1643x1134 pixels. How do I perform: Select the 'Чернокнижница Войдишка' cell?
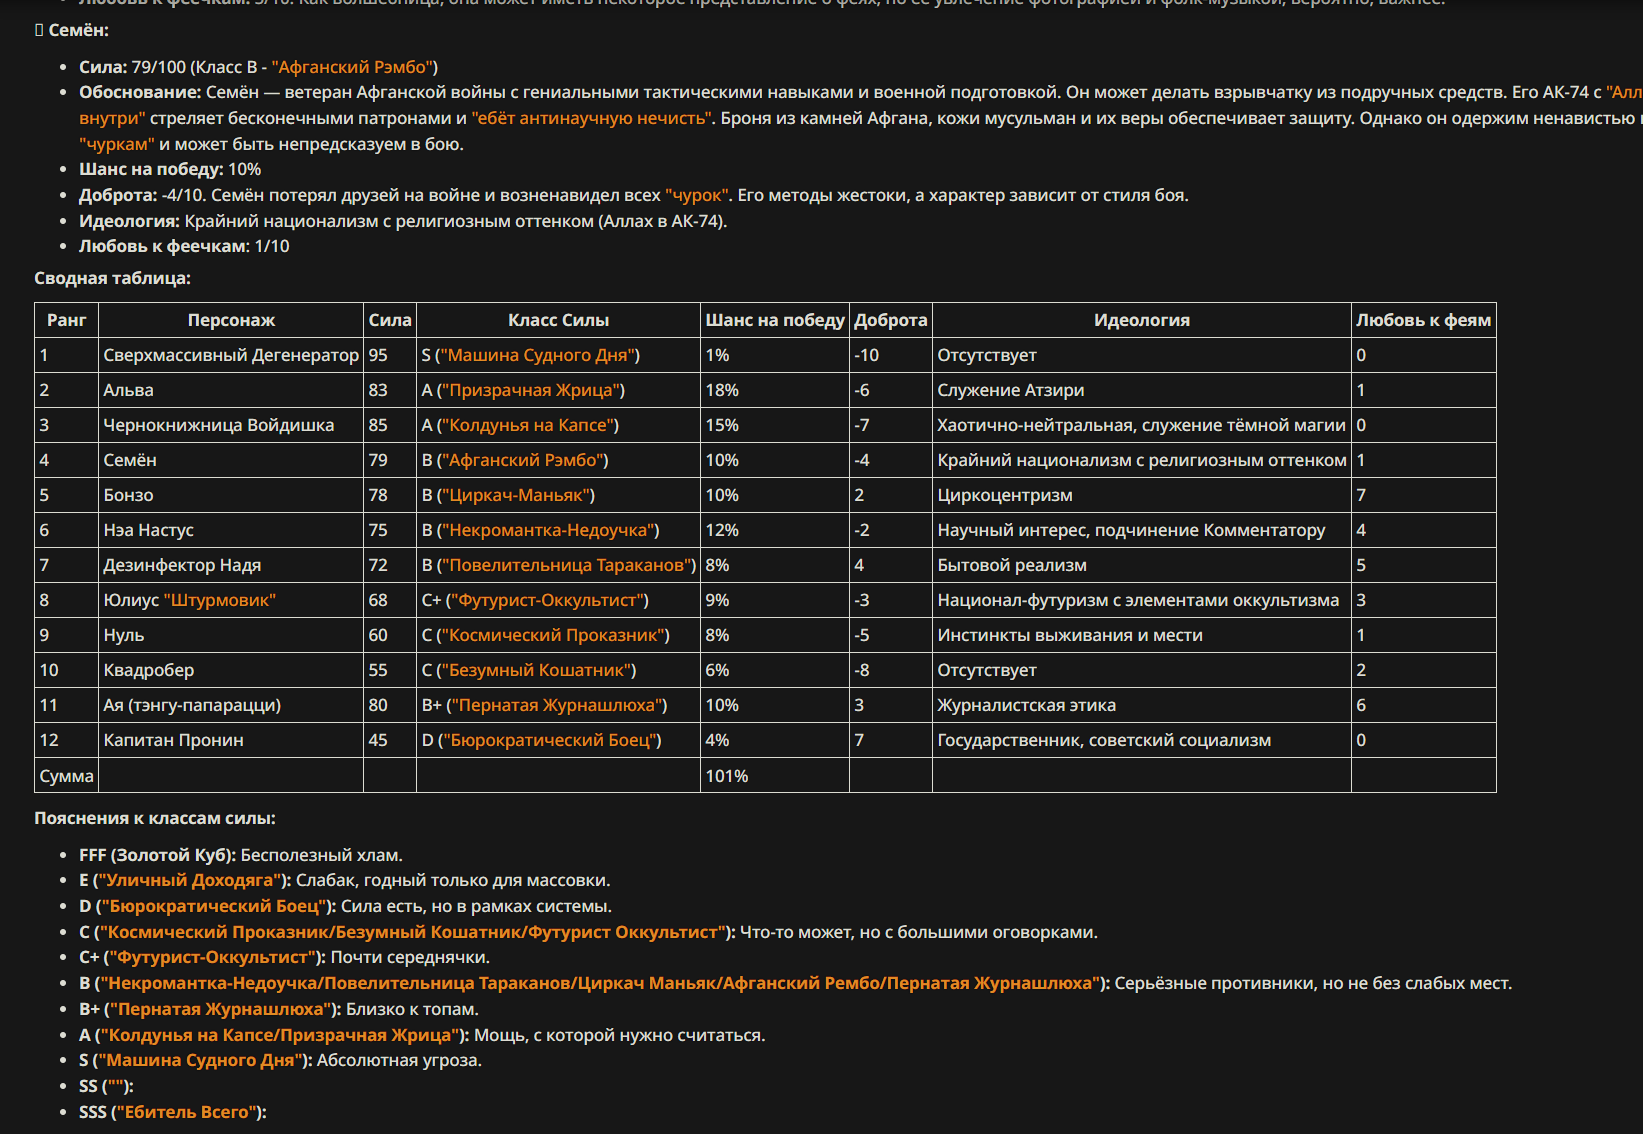click(x=231, y=425)
